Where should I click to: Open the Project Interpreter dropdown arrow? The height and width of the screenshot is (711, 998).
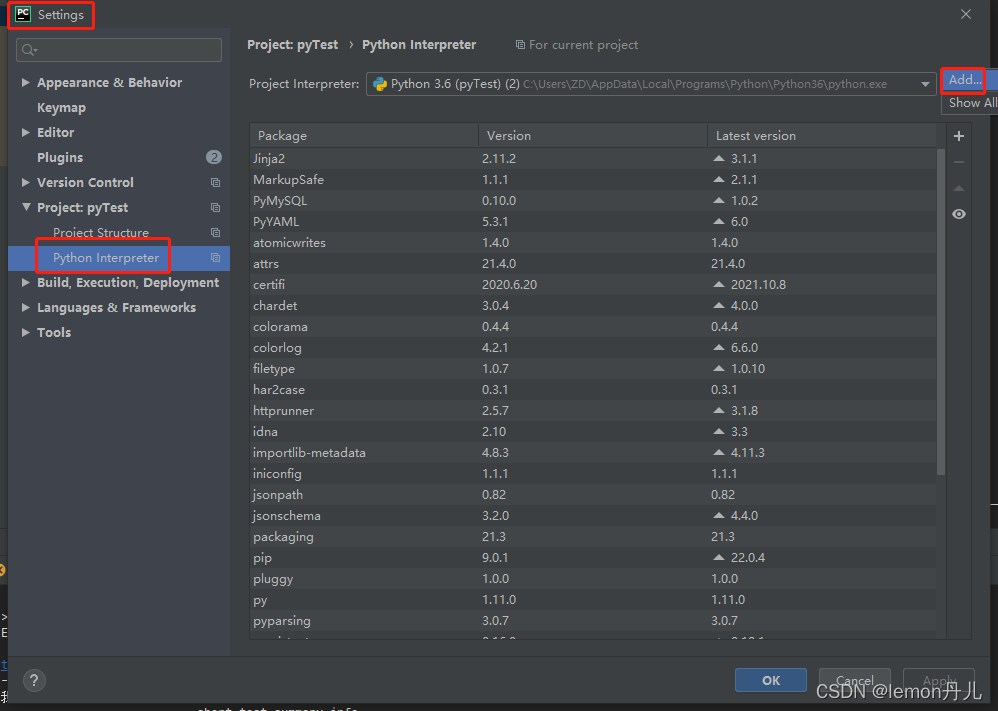coord(925,84)
